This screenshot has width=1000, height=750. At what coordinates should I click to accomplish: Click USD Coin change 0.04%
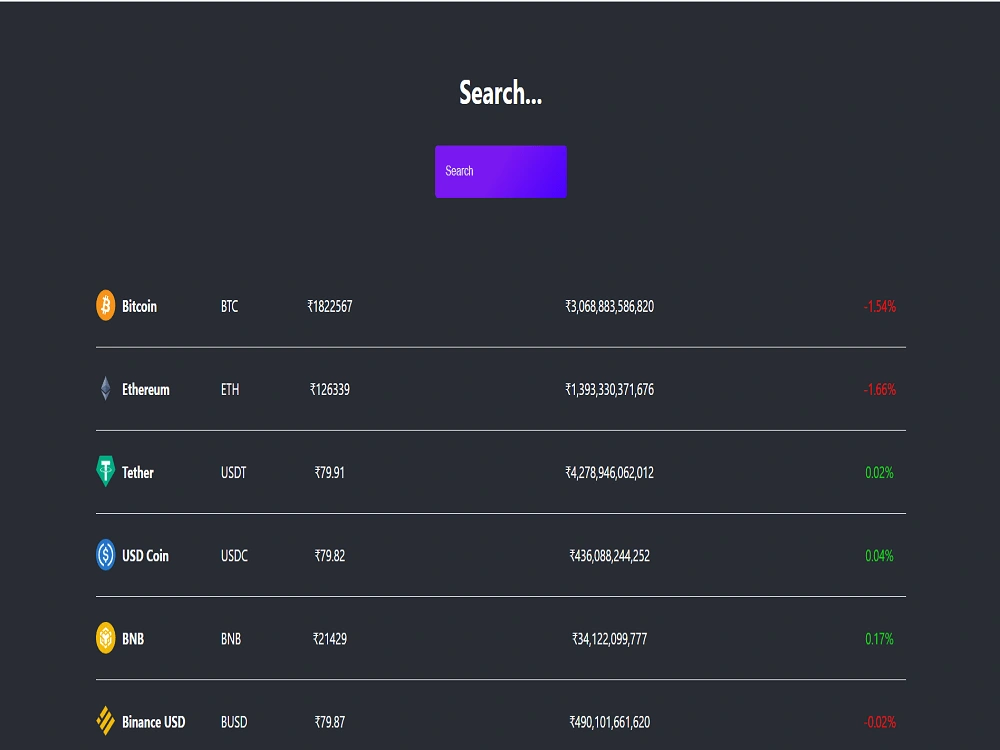point(879,555)
